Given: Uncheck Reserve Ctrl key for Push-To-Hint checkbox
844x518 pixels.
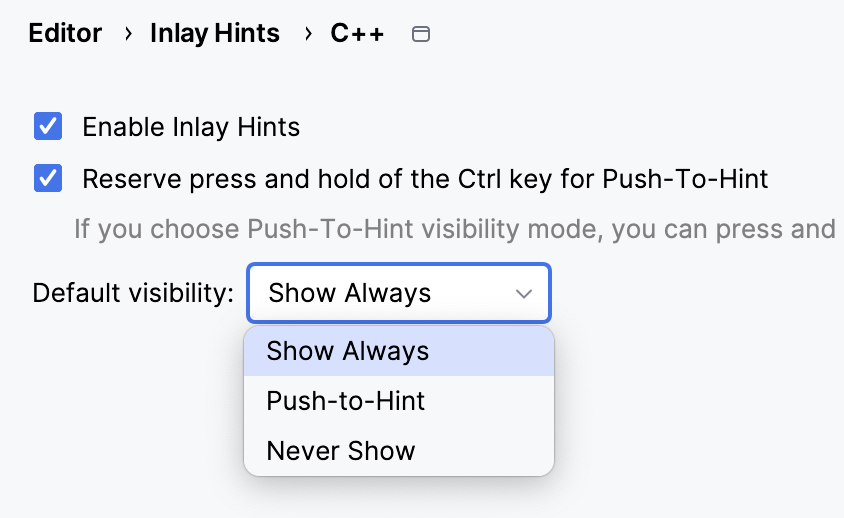Looking at the screenshot, I should click(48, 179).
